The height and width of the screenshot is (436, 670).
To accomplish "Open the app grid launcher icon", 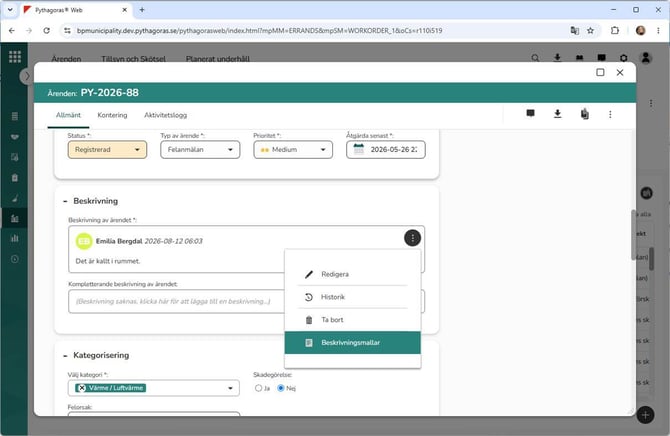I will tap(15, 56).
